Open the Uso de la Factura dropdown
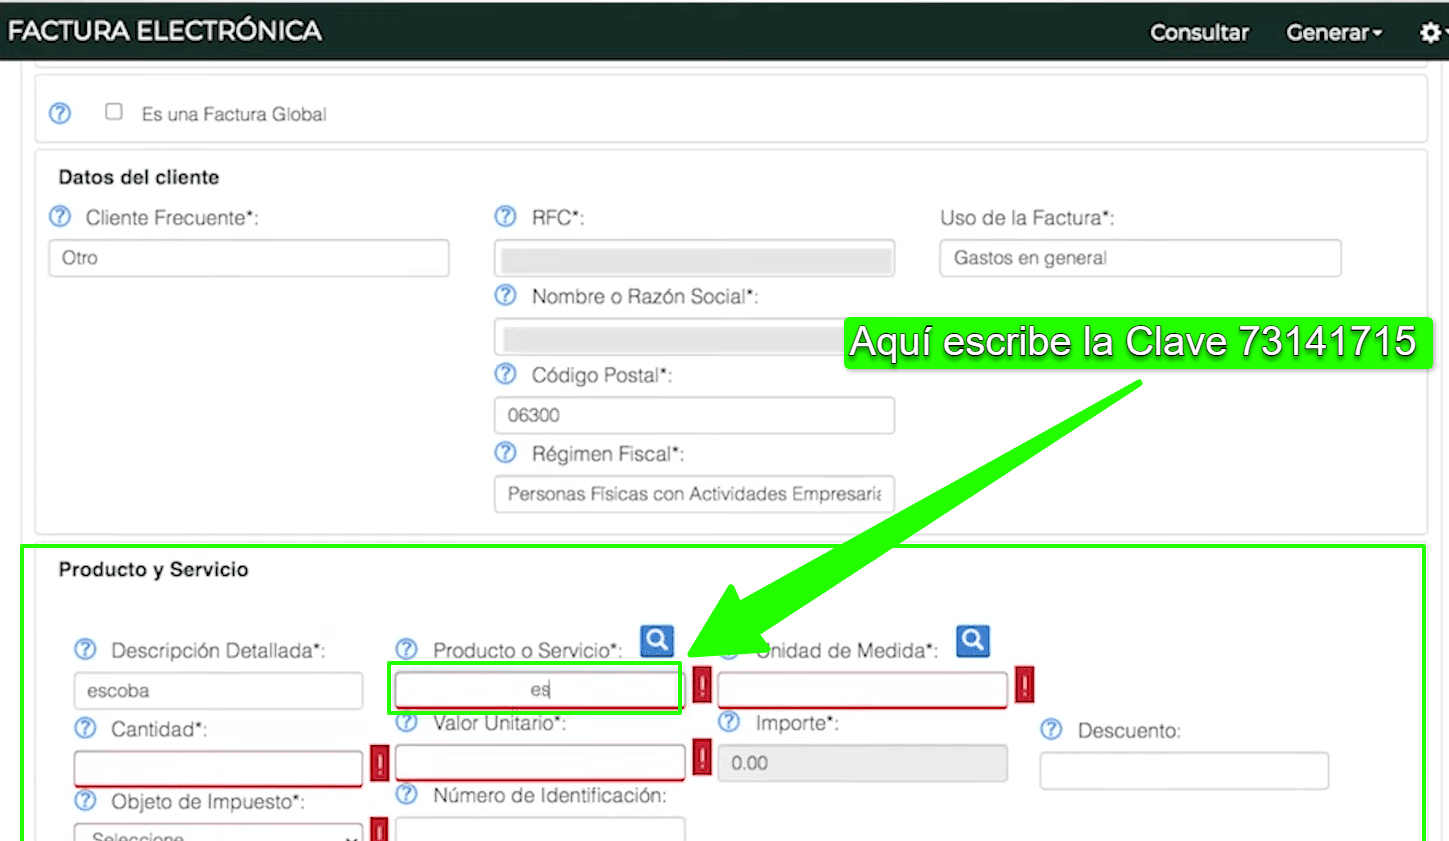1449x841 pixels. 1139,258
